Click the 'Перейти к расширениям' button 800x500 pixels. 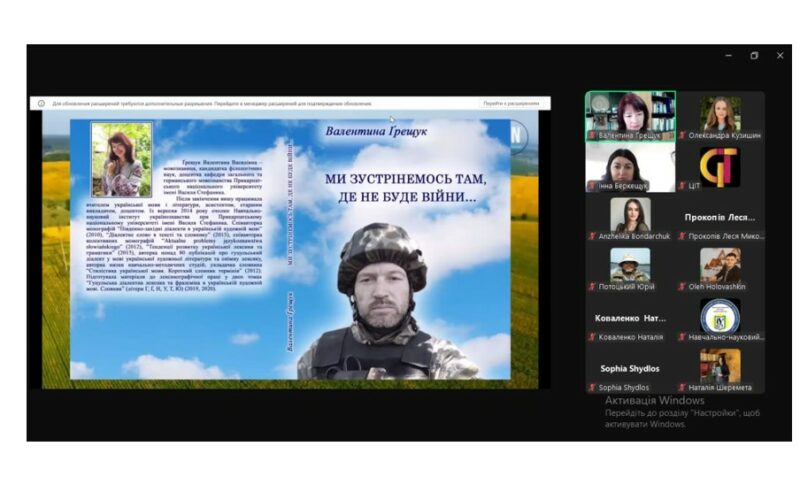pyautogui.click(x=511, y=103)
